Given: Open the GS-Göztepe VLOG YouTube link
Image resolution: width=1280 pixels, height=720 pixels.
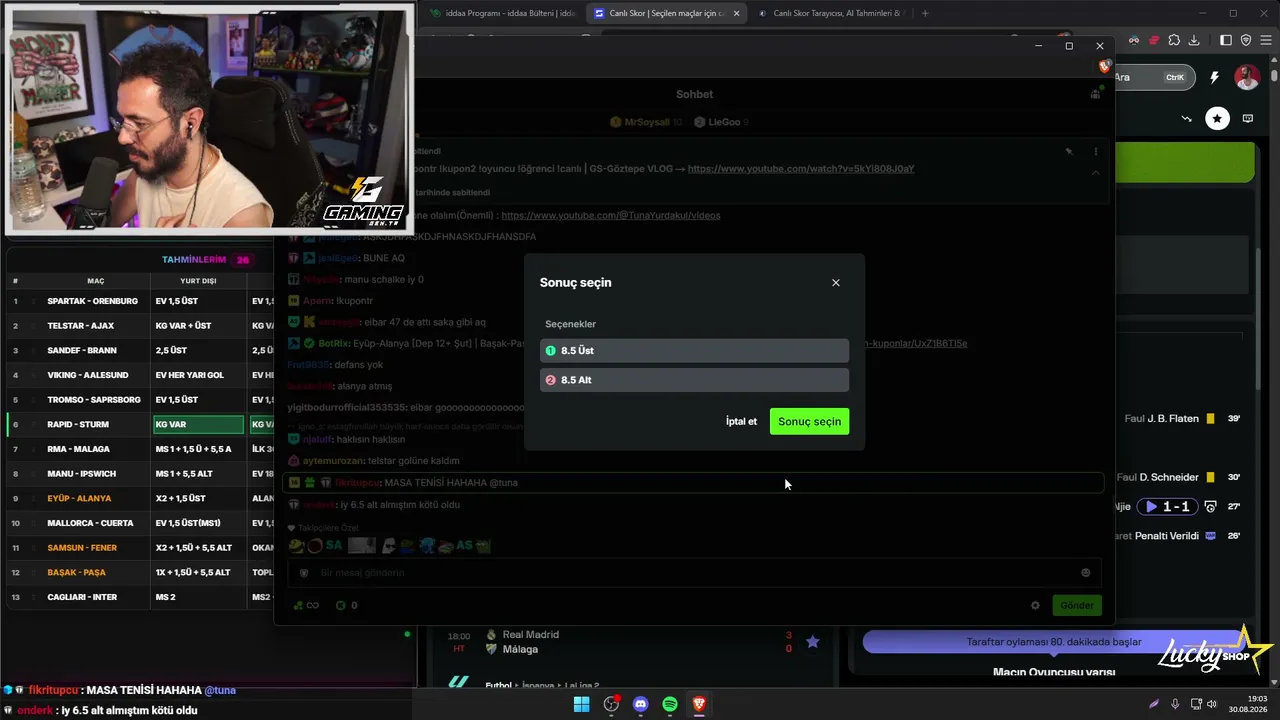Looking at the screenshot, I should coord(801,169).
